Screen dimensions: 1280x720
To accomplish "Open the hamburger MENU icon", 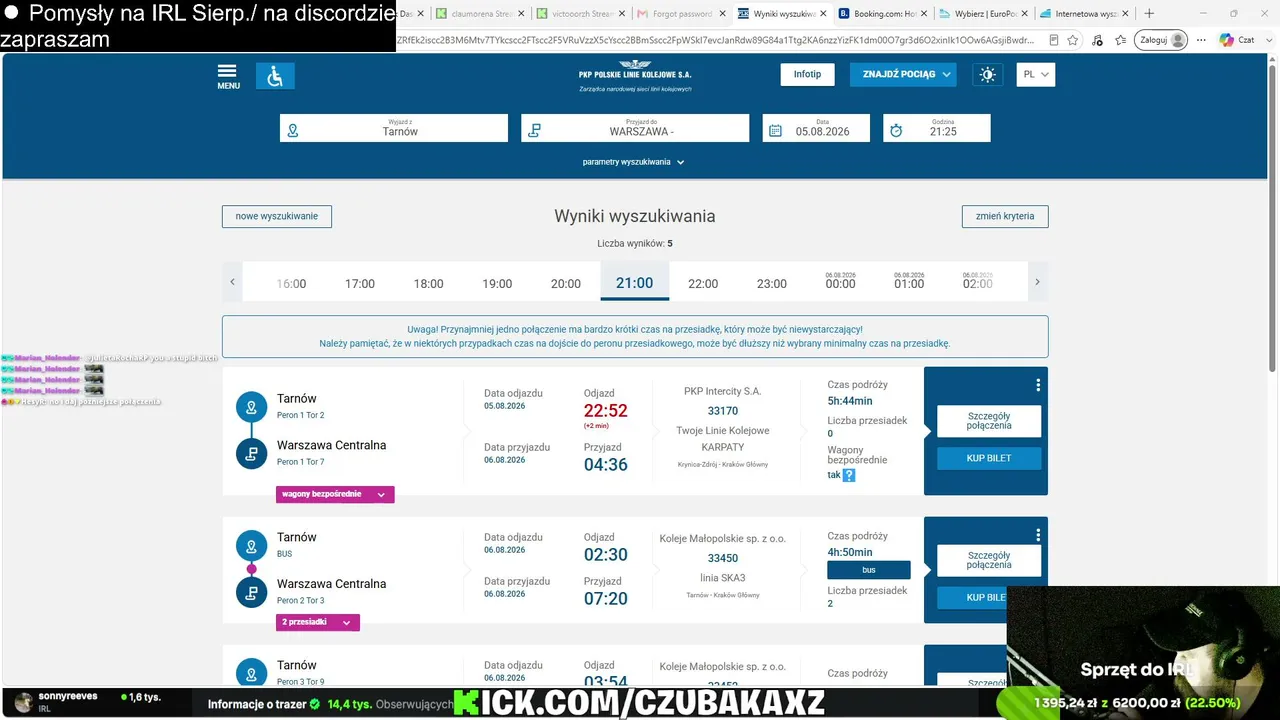I will (228, 76).
